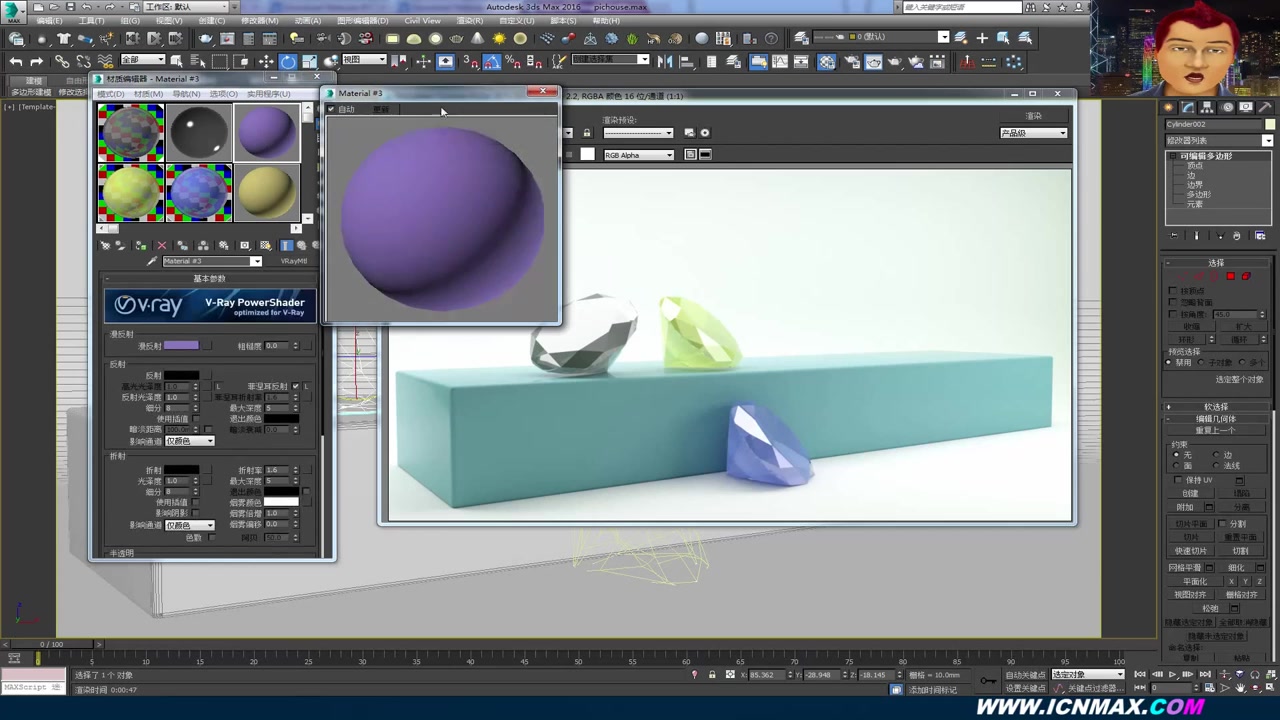
Task: Click the 3ds Max application logo button
Action: pyautogui.click(x=14, y=10)
